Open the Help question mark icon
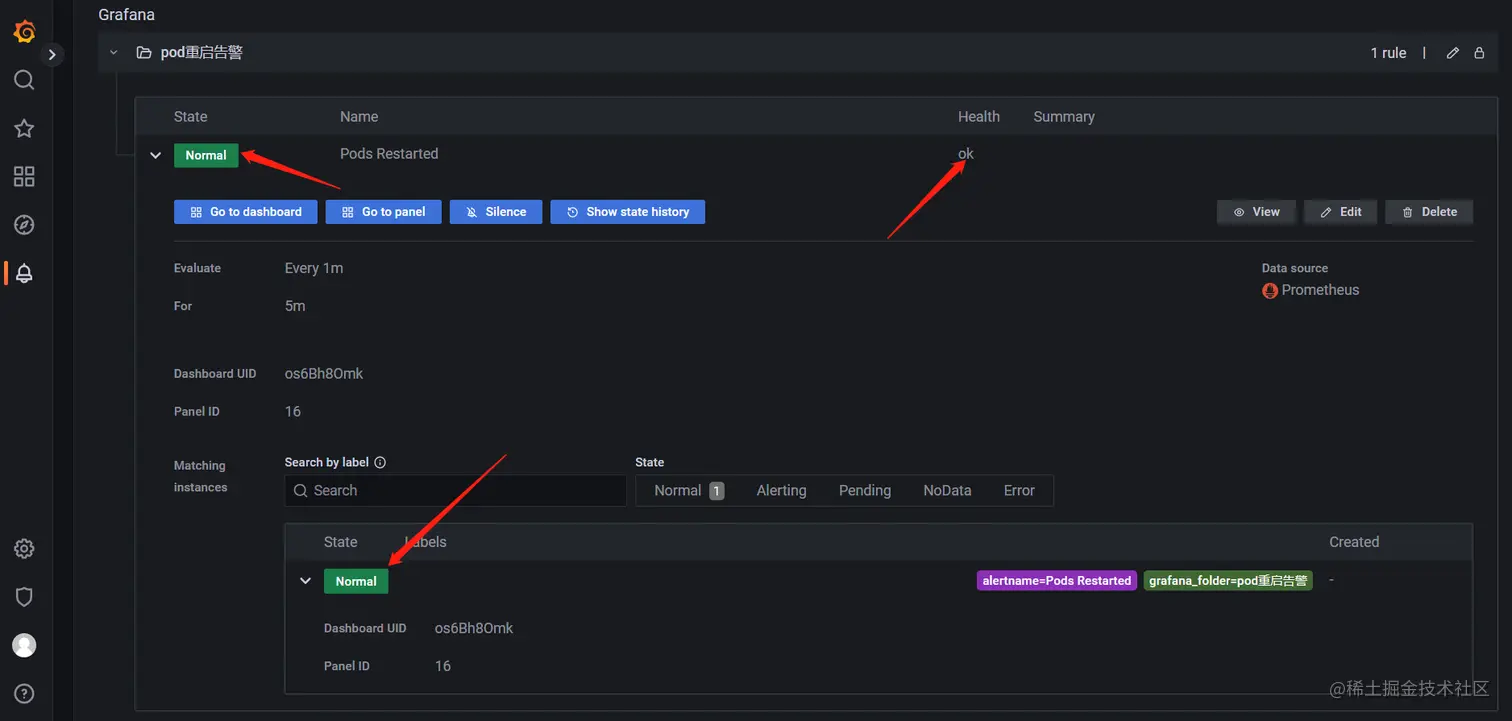 pos(24,693)
